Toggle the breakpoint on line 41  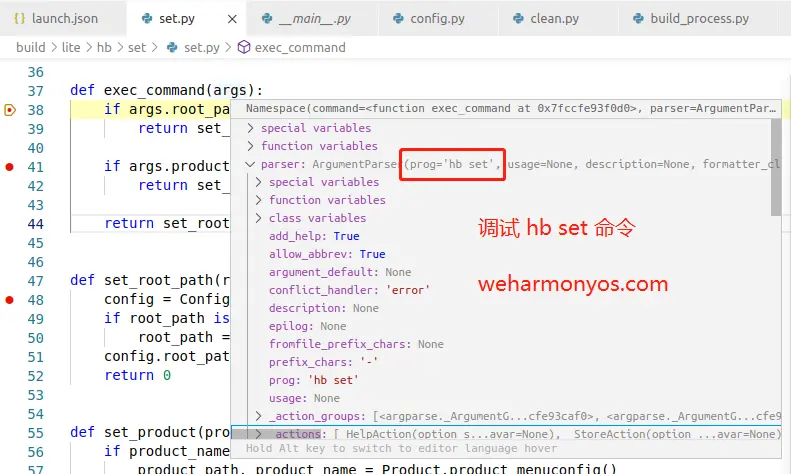[x=10, y=167]
